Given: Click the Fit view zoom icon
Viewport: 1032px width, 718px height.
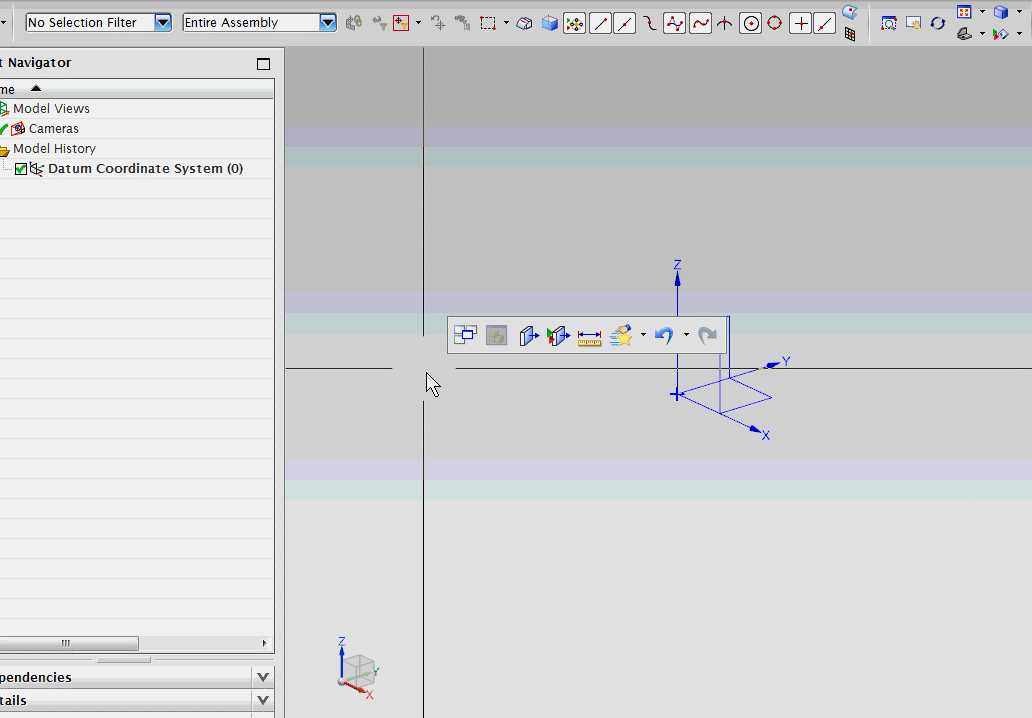Looking at the screenshot, I should pyautogui.click(x=889, y=24).
